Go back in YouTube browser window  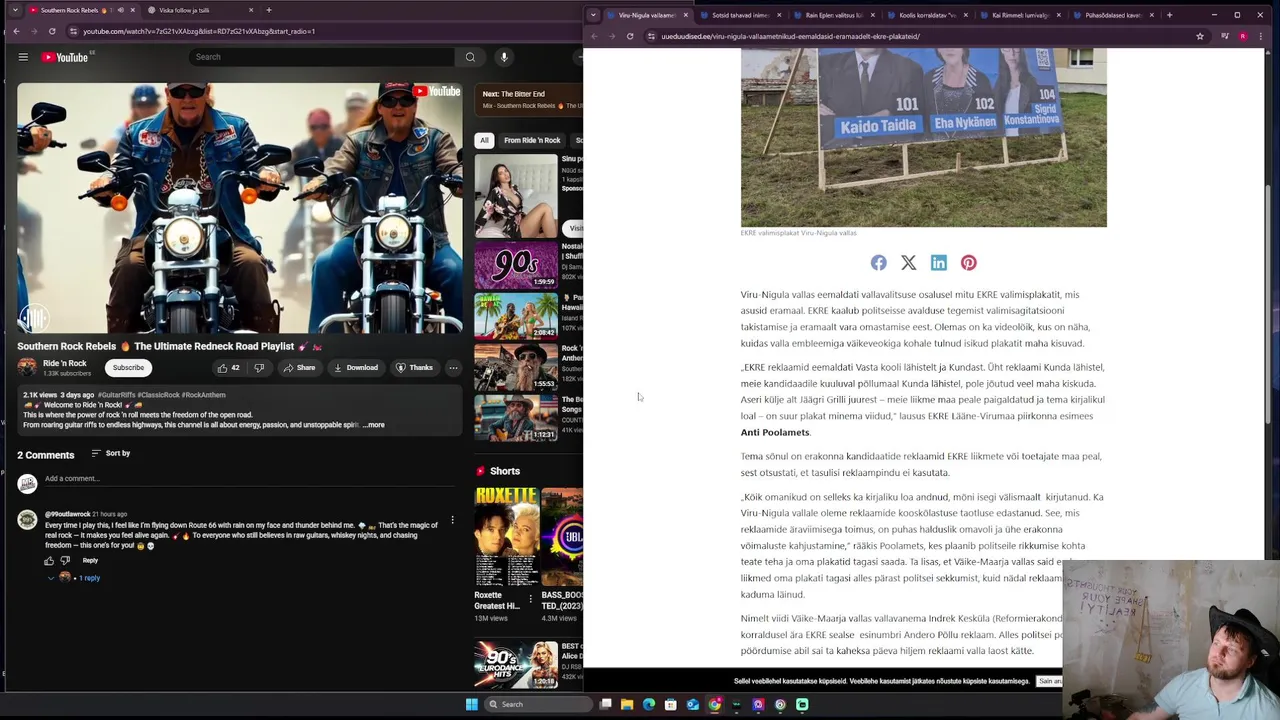click(x=17, y=31)
